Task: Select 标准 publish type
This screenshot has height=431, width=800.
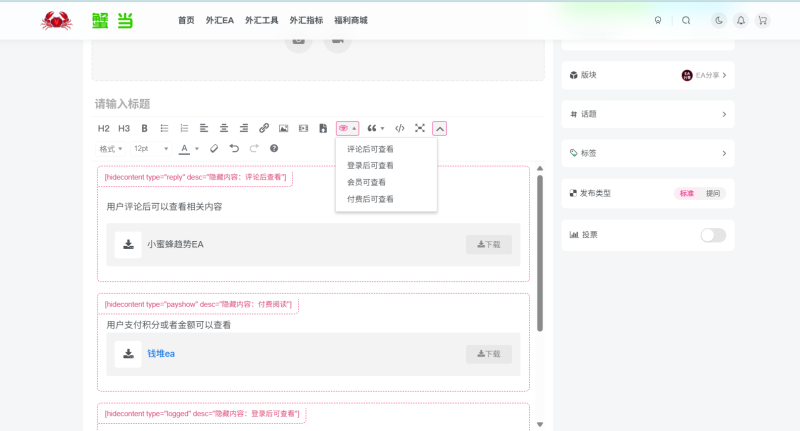Action: (x=687, y=193)
